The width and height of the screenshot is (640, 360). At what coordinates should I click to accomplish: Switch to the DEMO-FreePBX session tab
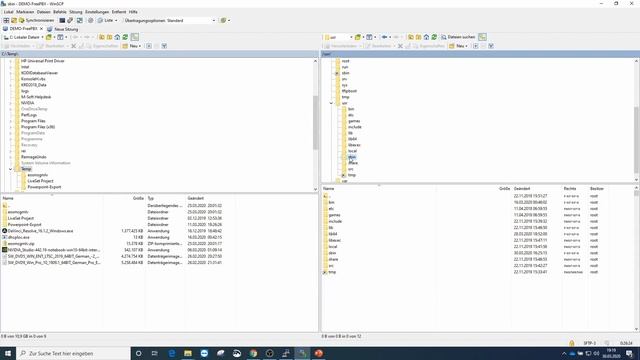click(x=23, y=29)
